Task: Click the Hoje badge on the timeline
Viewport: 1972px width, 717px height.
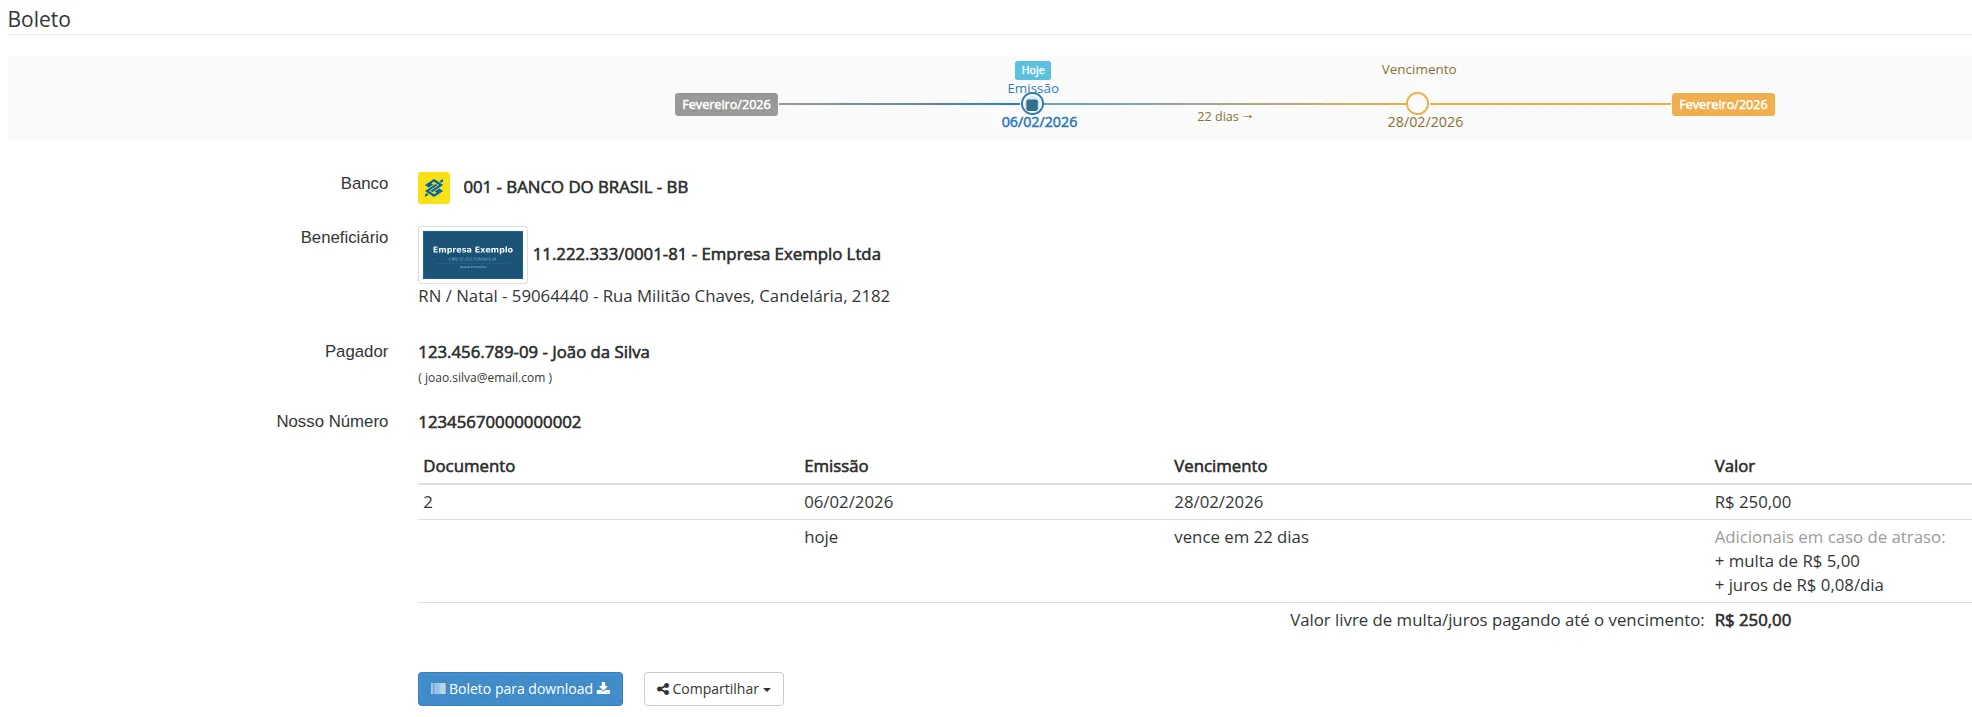Action: click(x=1033, y=70)
